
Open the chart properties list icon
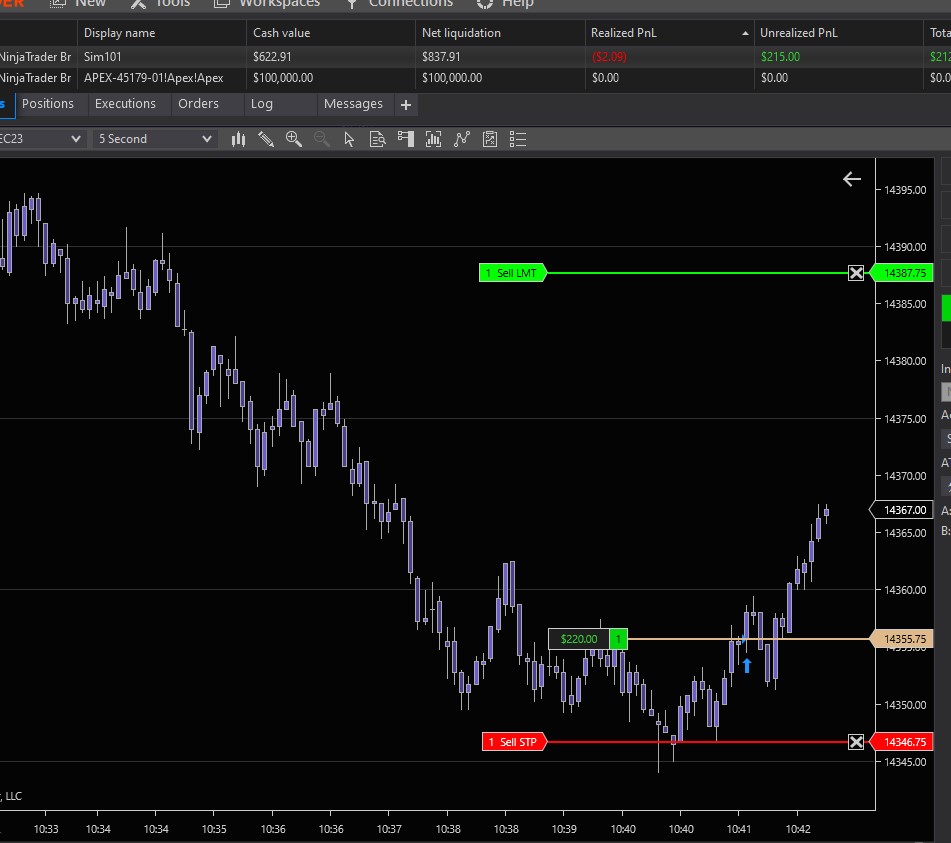tap(518, 139)
